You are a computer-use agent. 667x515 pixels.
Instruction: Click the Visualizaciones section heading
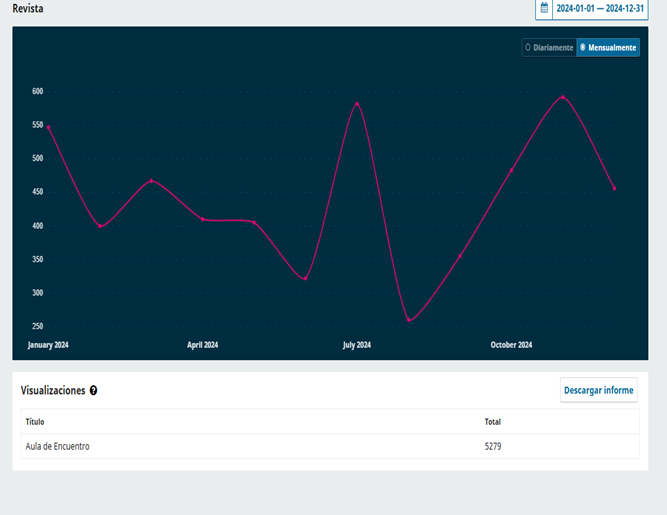(53, 391)
